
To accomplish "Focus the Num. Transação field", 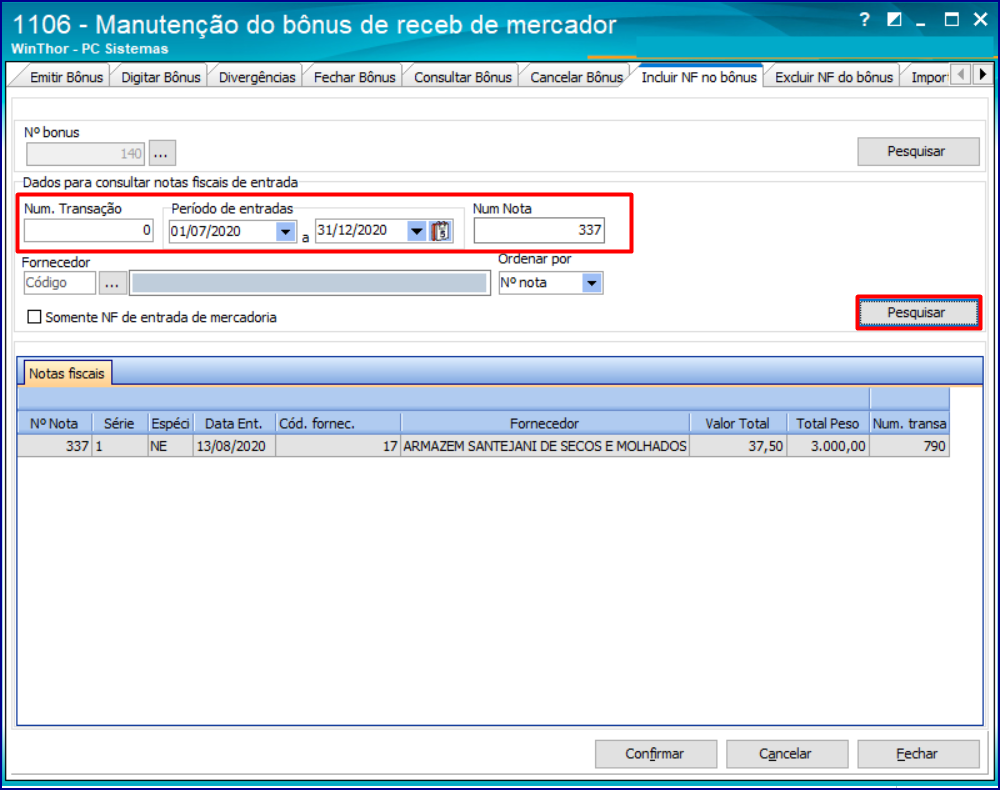I will 89,230.
